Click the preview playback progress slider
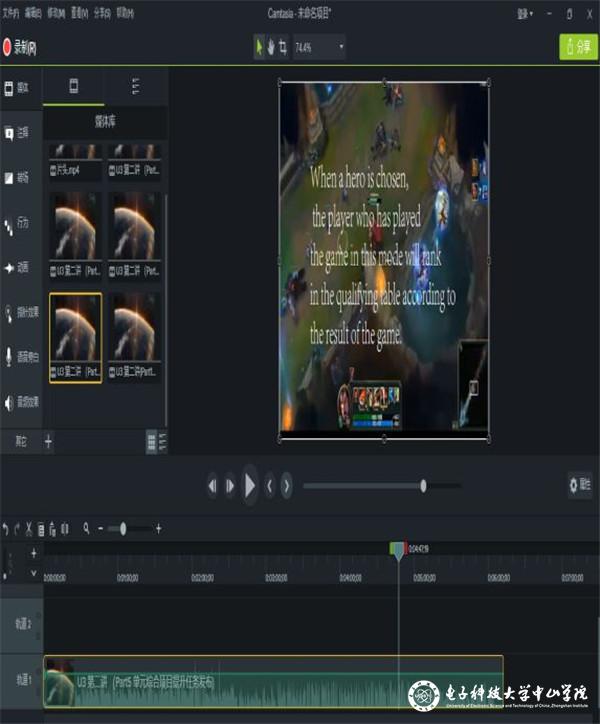The width and height of the screenshot is (600, 724). click(x=382, y=486)
